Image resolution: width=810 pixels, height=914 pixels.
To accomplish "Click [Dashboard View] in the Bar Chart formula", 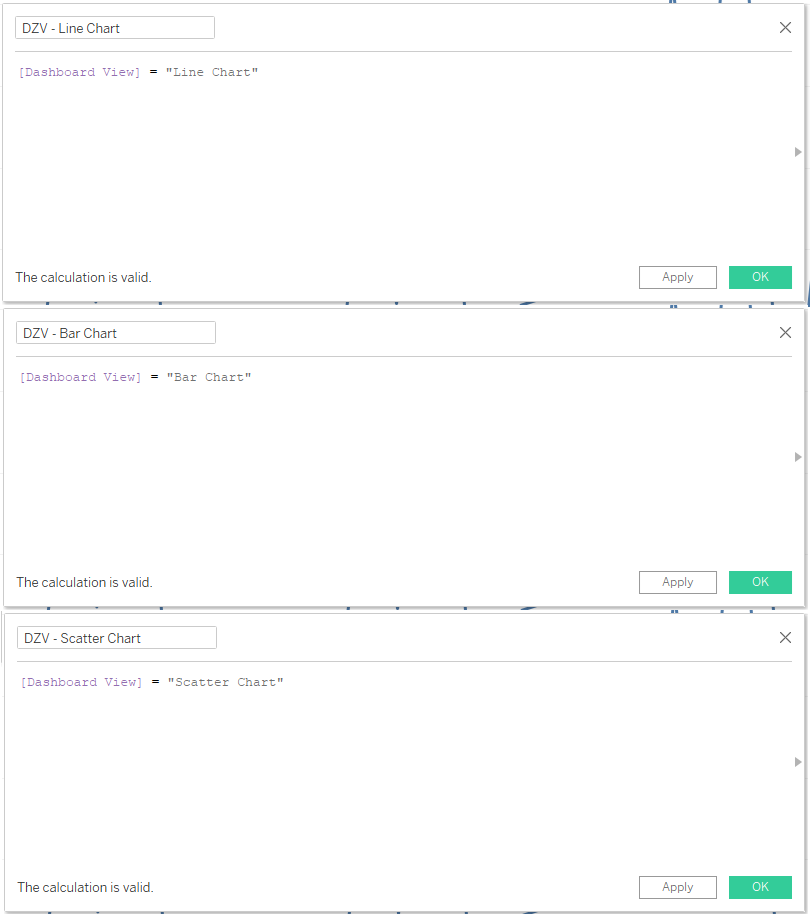I will [80, 377].
